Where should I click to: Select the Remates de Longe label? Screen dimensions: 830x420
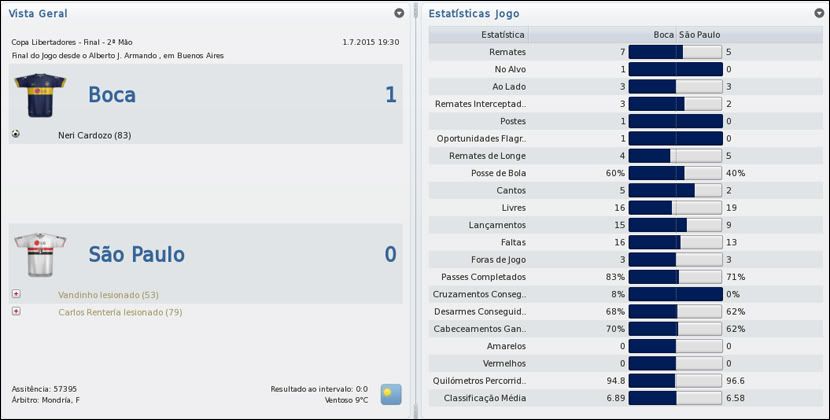[487, 156]
